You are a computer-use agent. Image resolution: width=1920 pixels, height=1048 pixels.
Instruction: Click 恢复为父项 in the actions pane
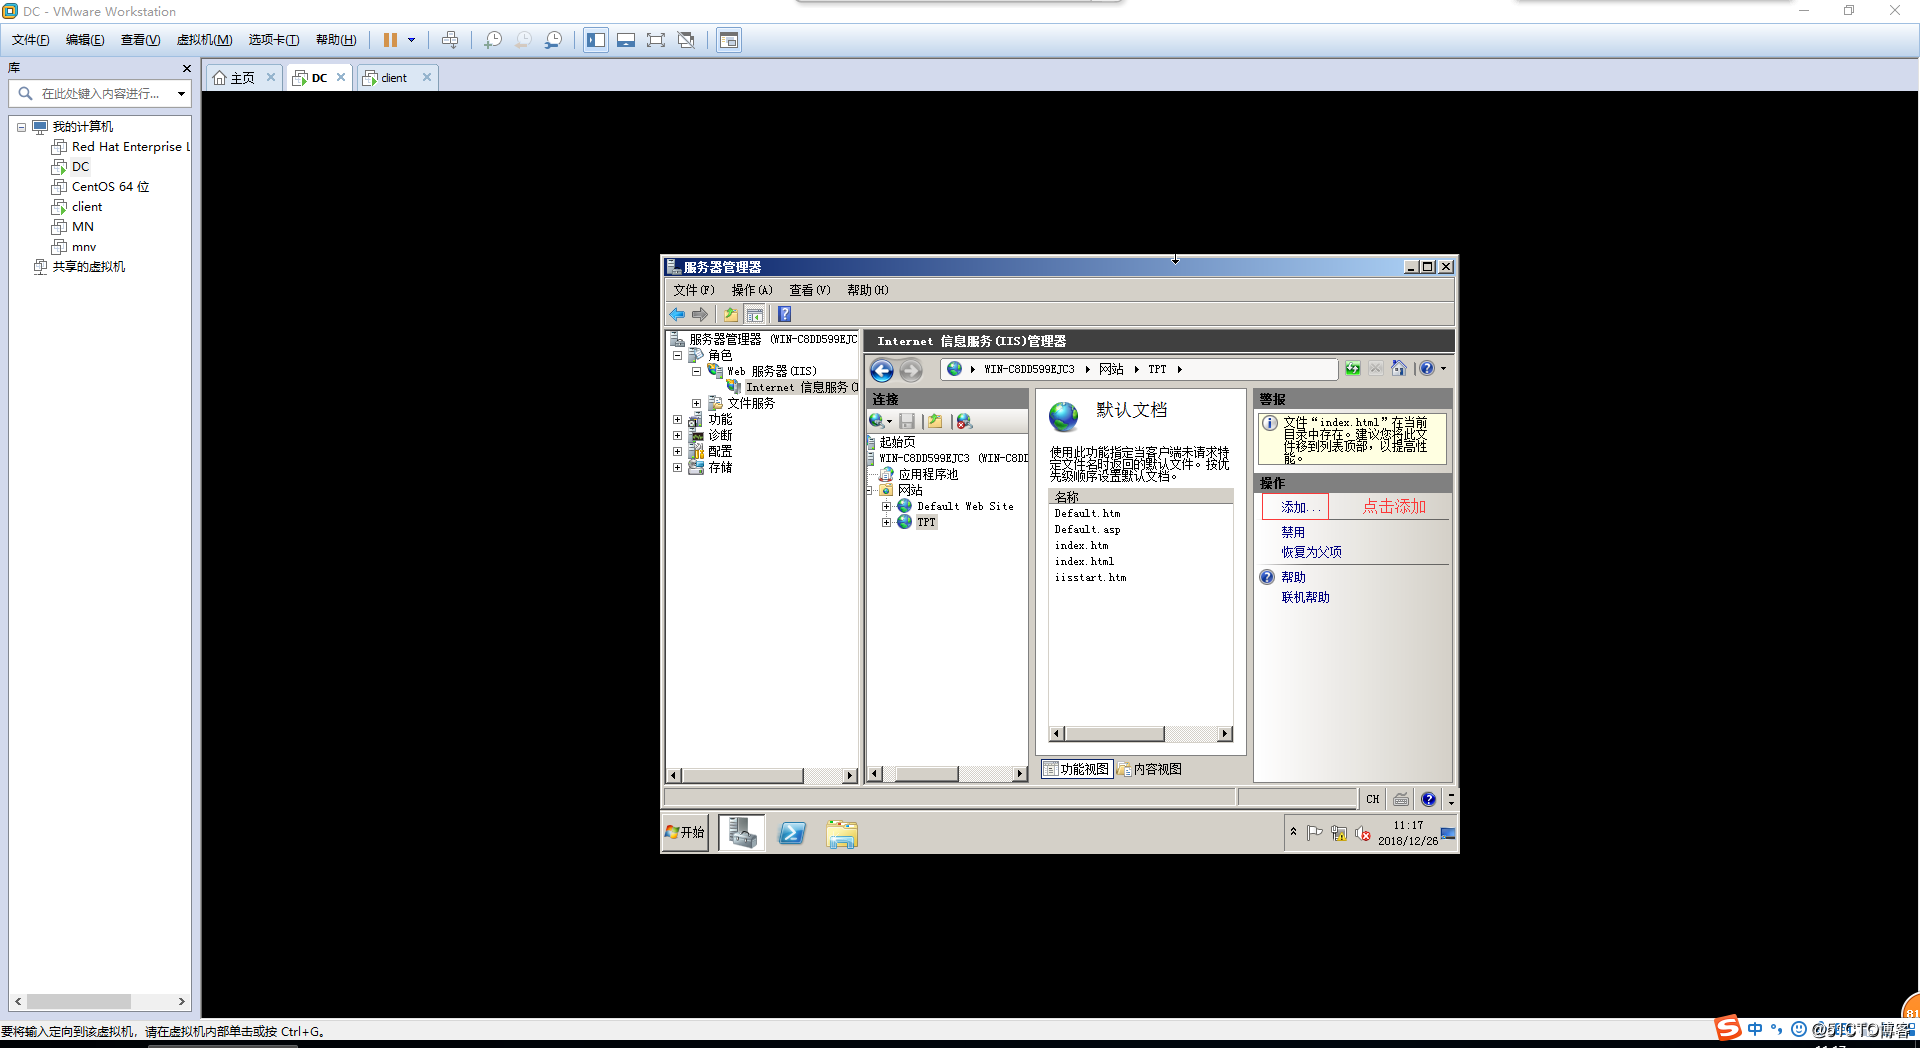pos(1311,552)
